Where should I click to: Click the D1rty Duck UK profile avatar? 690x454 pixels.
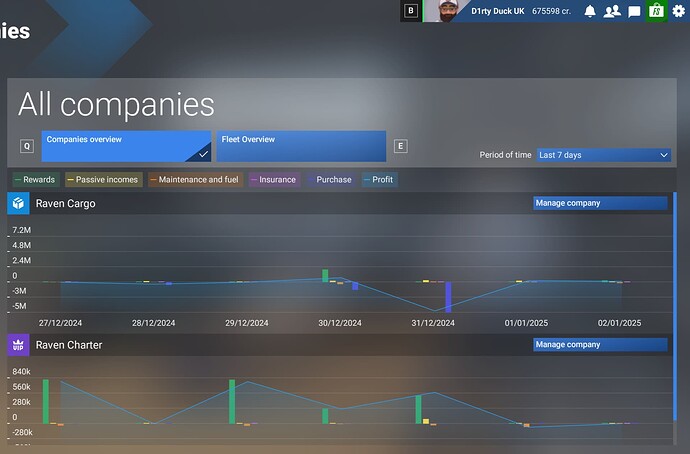click(447, 11)
